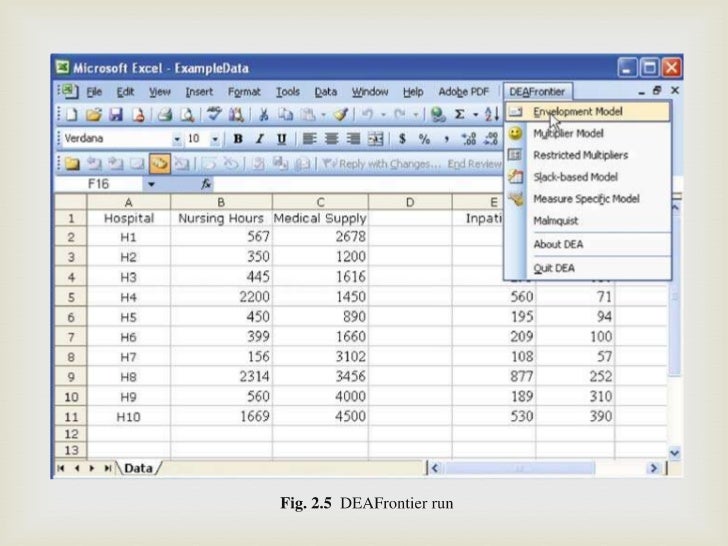
Task: Click the Undo arrow icon
Action: tap(367, 114)
